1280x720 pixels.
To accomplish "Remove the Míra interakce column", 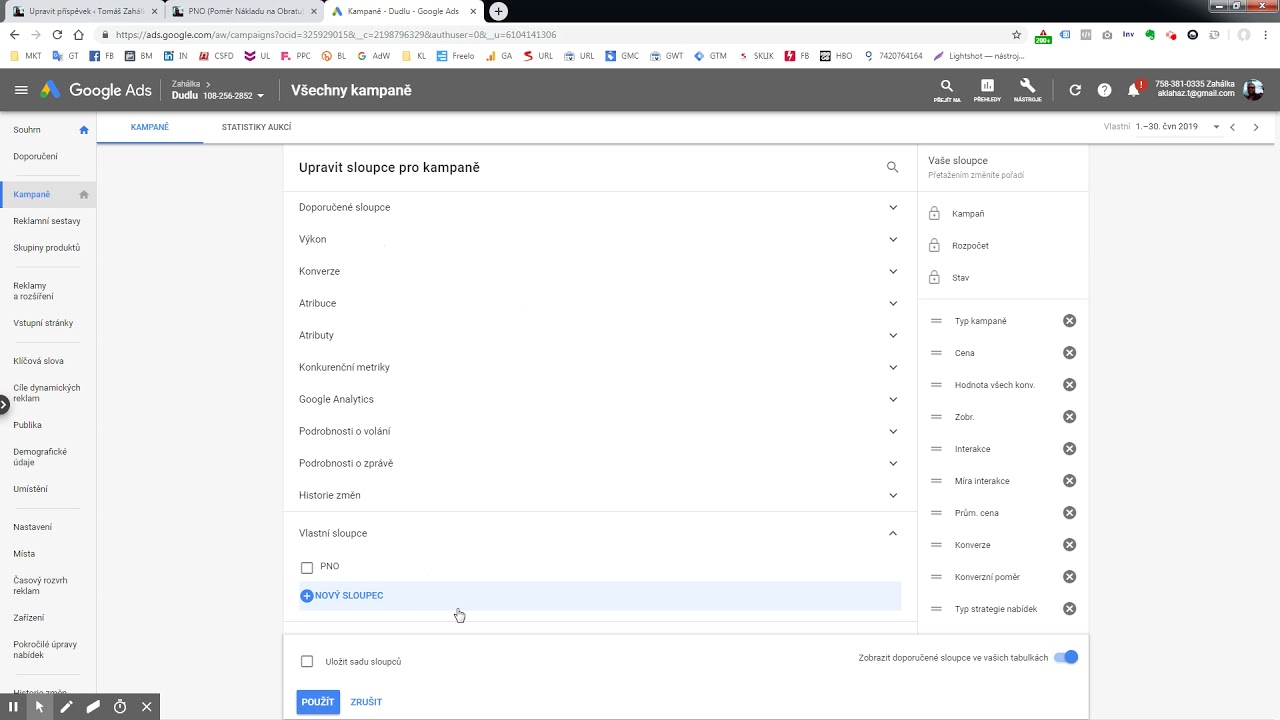I will [1069, 481].
